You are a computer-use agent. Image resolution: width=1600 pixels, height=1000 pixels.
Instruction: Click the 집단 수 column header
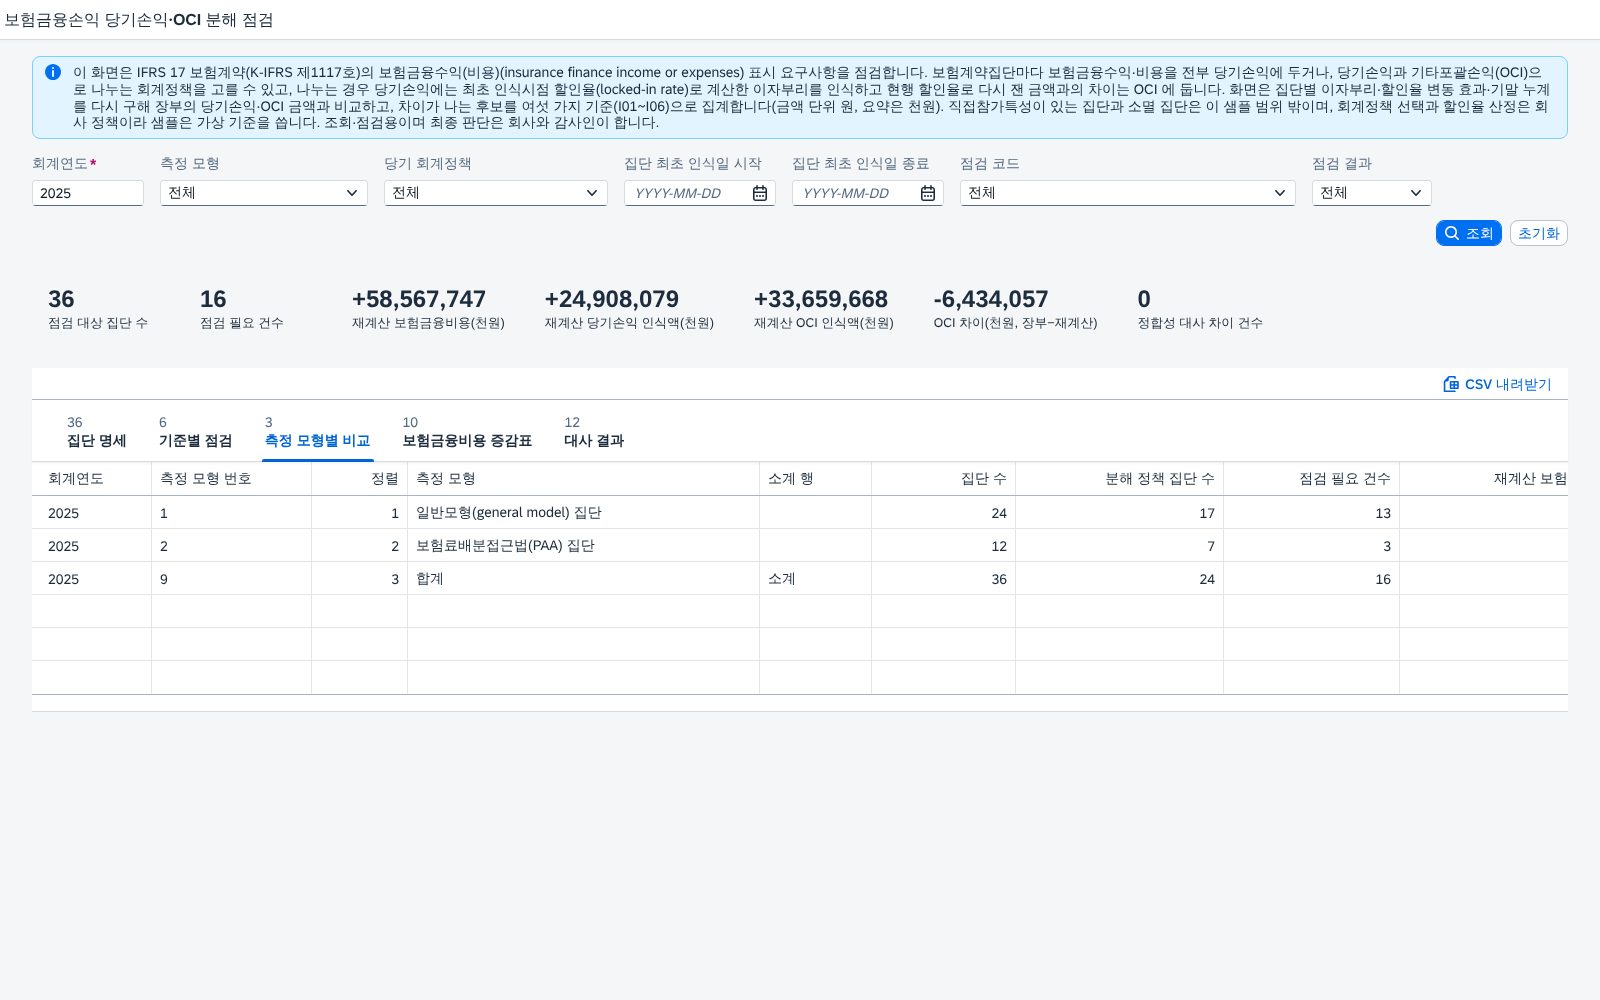943,479
